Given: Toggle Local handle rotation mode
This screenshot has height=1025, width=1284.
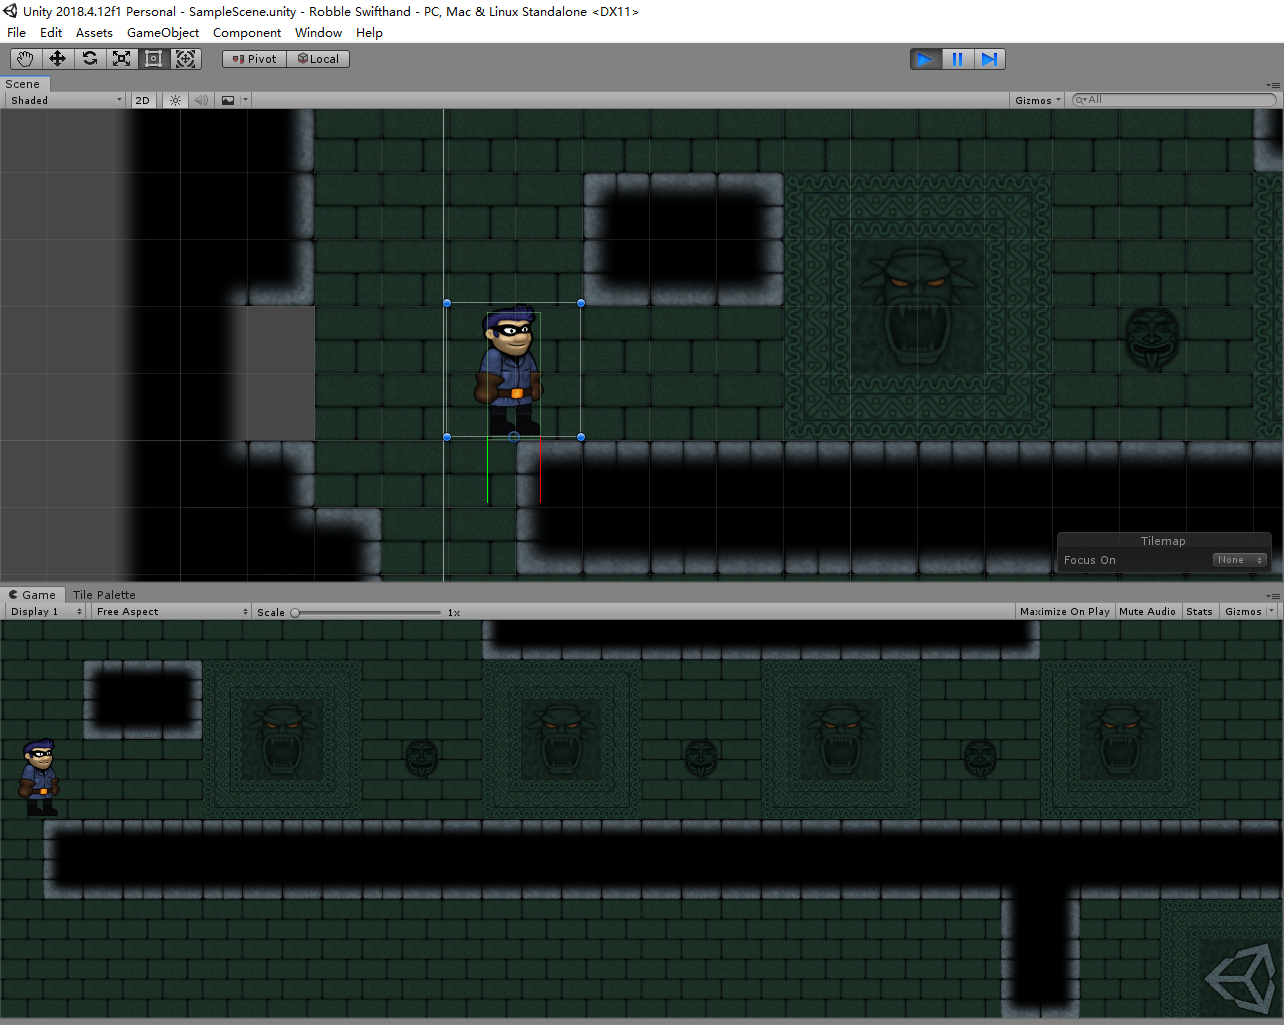Looking at the screenshot, I should pyautogui.click(x=318, y=59).
